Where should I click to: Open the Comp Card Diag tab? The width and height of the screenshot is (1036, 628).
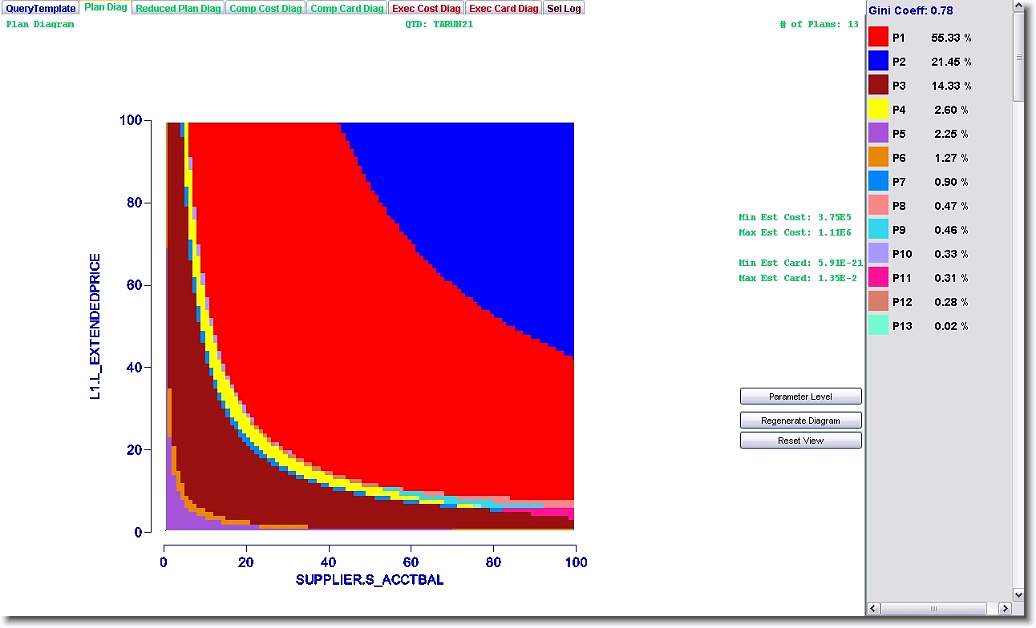[346, 8]
